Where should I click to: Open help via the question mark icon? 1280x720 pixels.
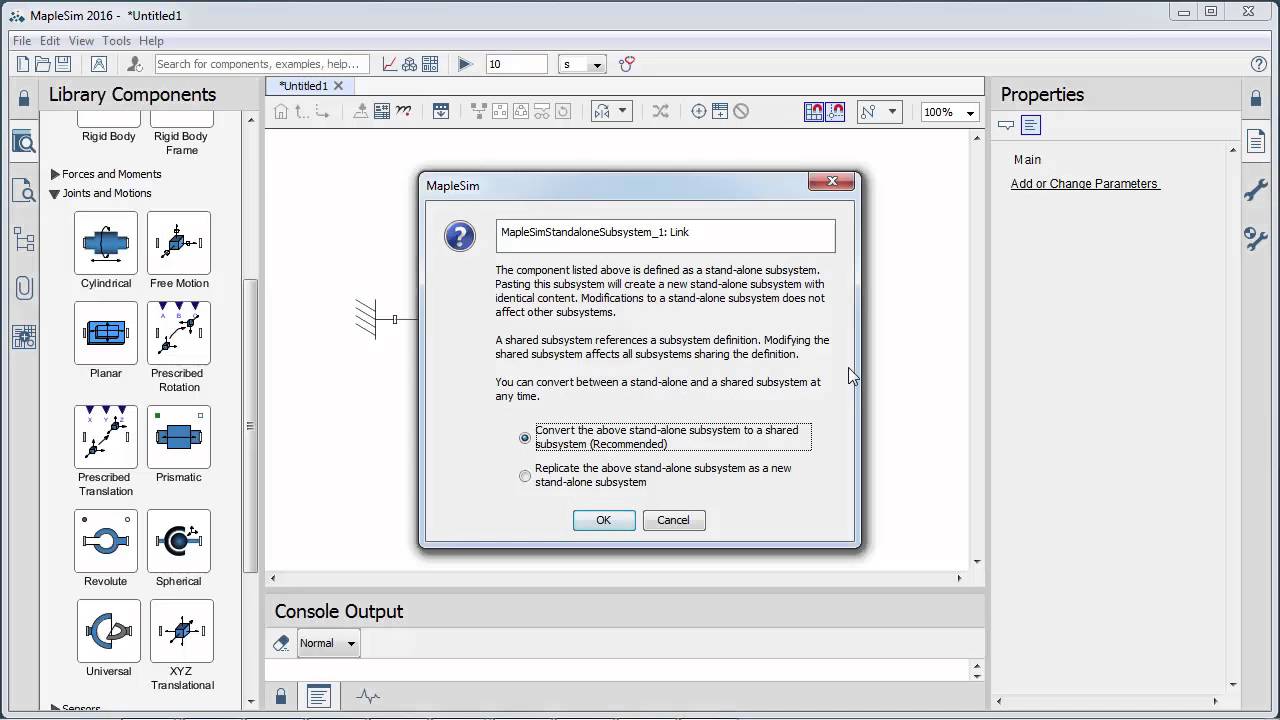pyautogui.click(x=1259, y=64)
